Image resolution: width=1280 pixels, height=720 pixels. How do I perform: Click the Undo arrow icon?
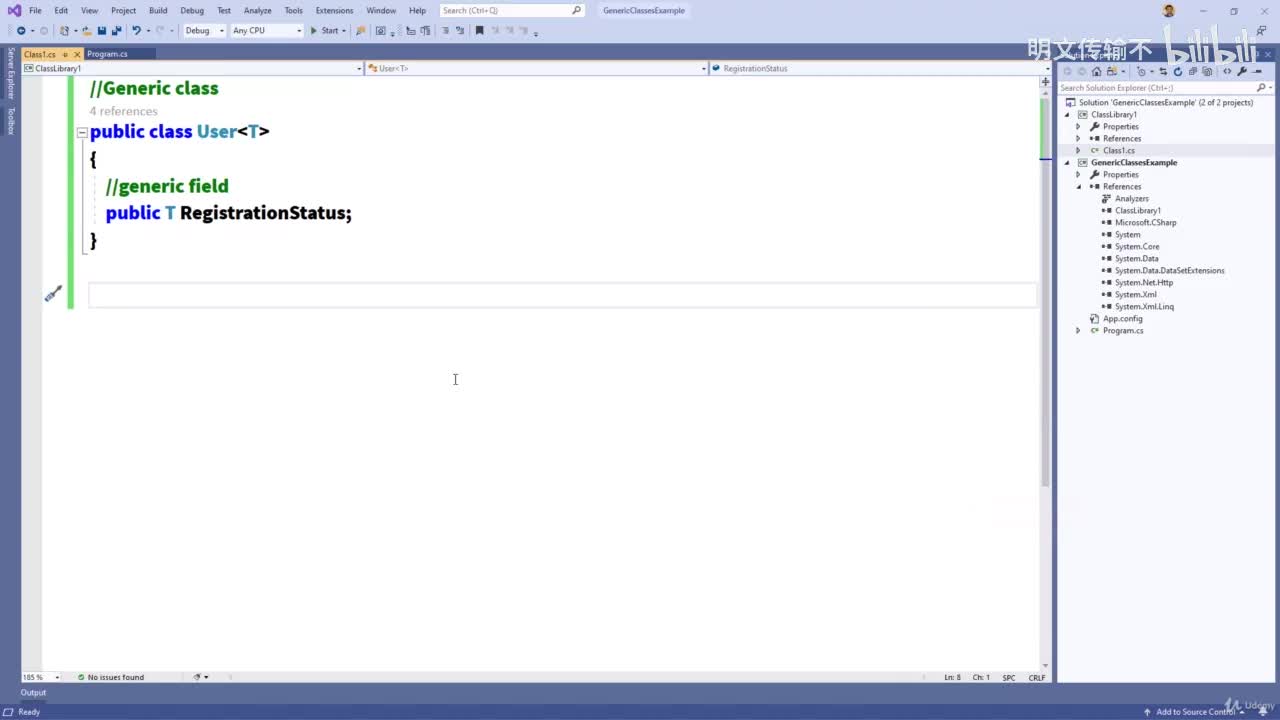coord(136,31)
